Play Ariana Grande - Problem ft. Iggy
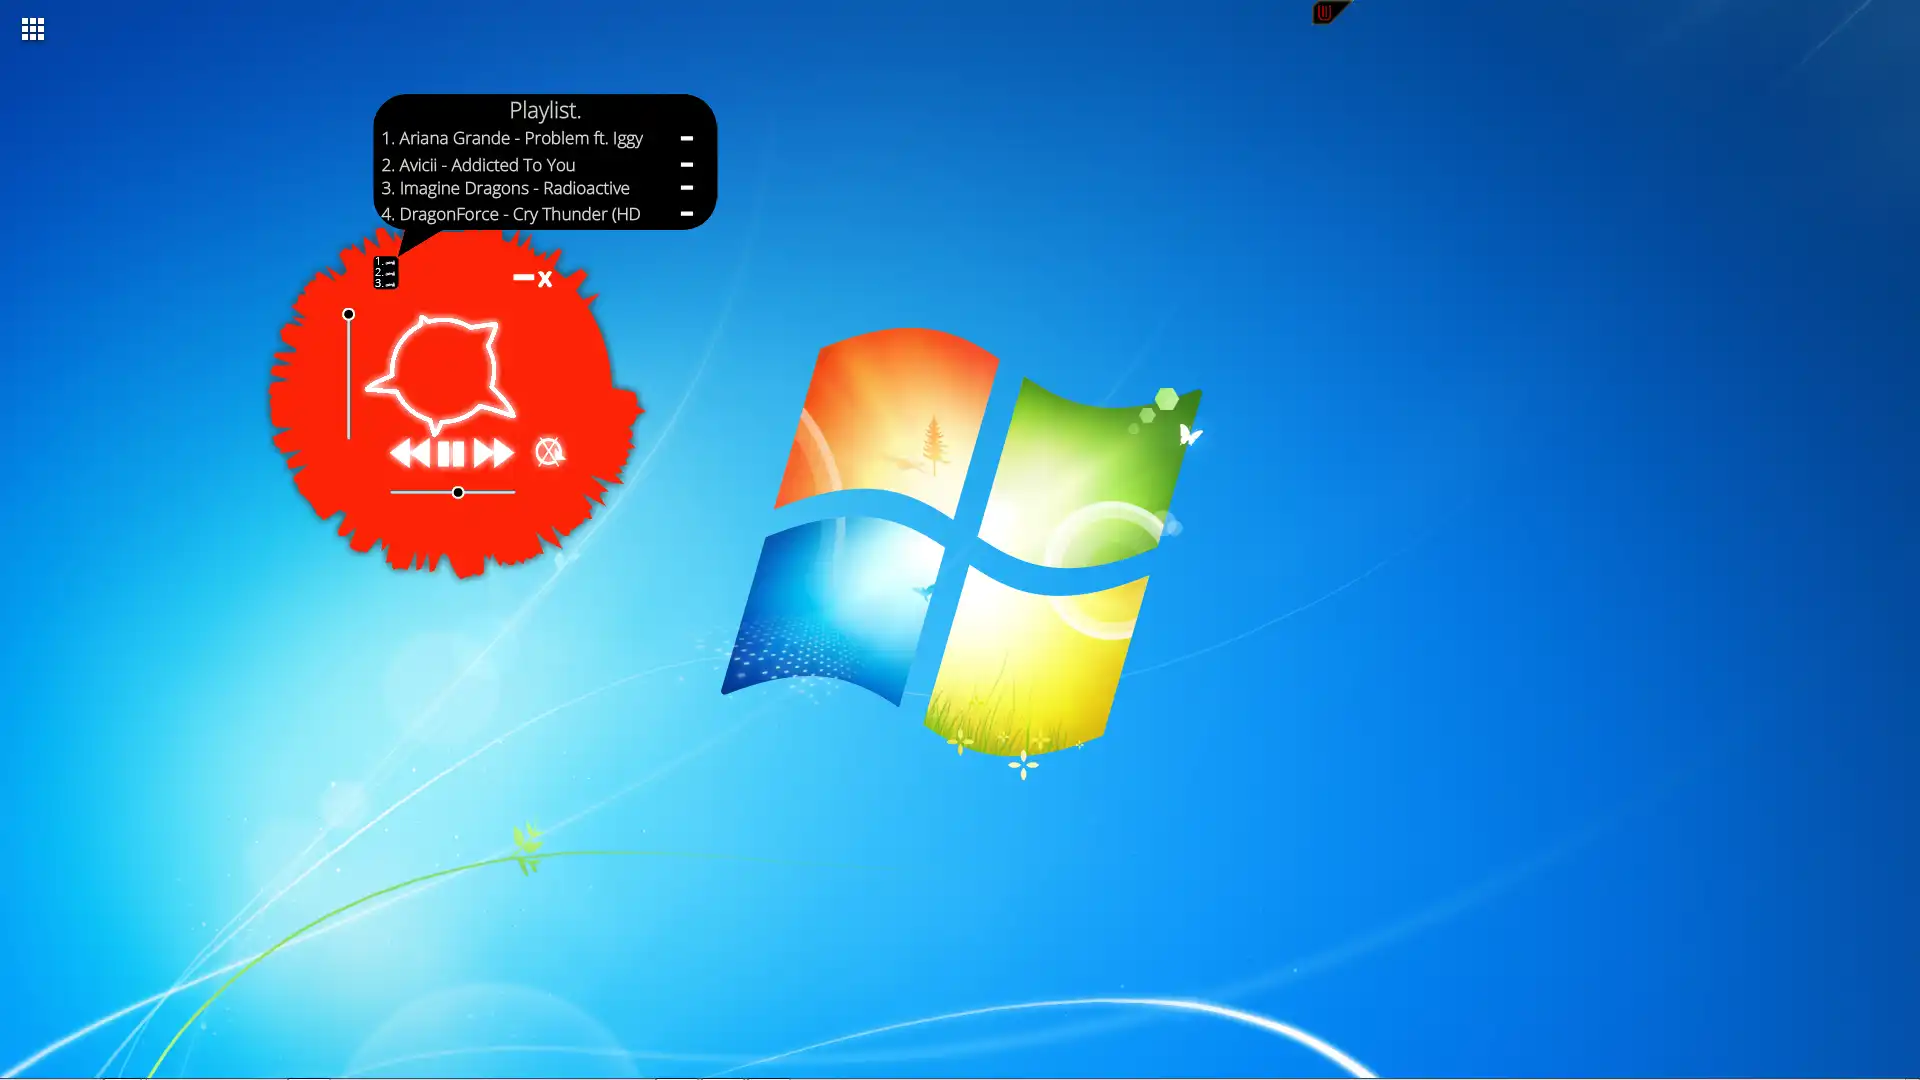The height and width of the screenshot is (1080, 1920). click(512, 139)
